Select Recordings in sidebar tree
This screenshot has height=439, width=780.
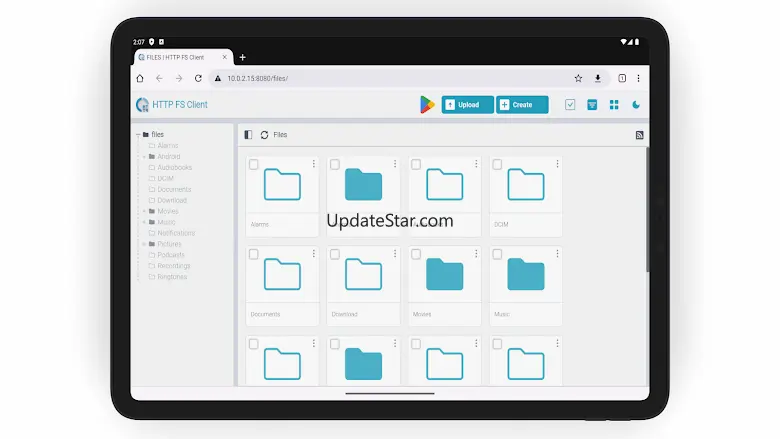[x=174, y=266]
